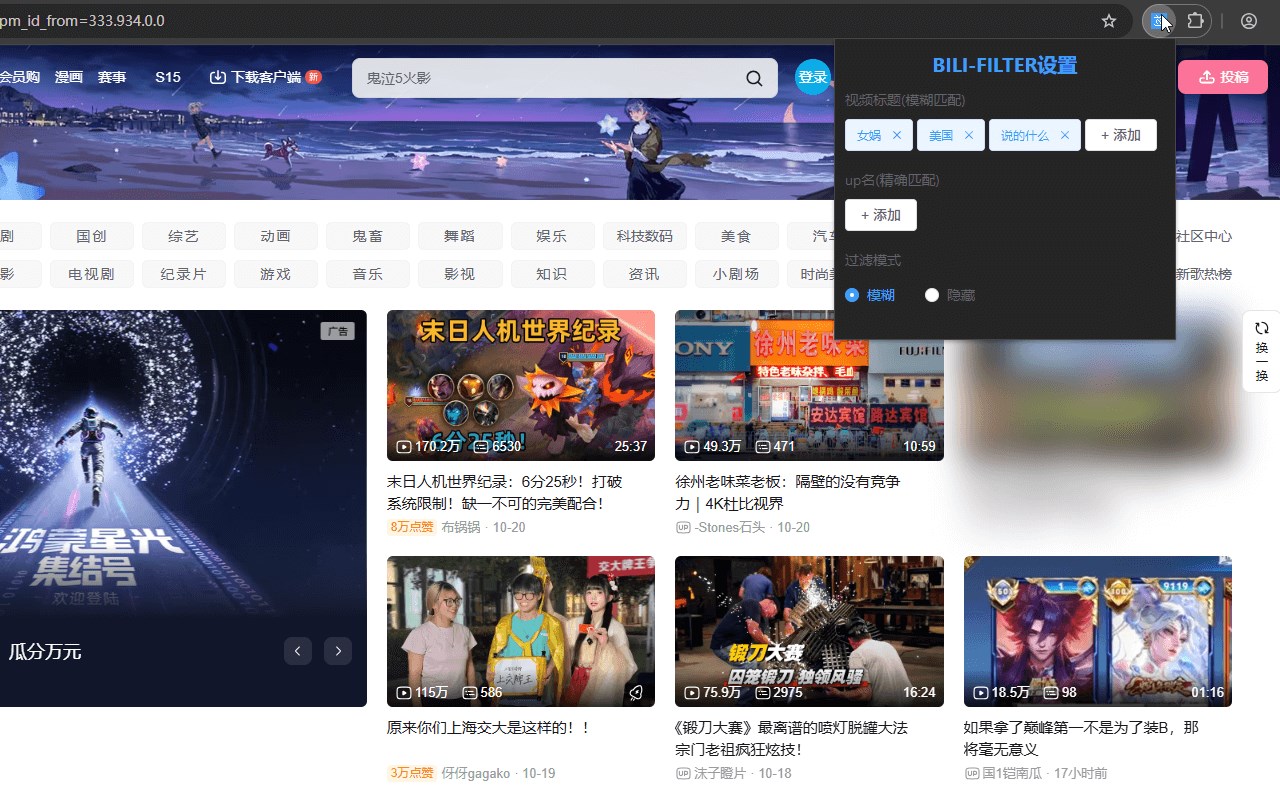This screenshot has width=1280, height=800.
Task: Open the 徐州老味菜 video thumbnail
Action: click(x=809, y=385)
